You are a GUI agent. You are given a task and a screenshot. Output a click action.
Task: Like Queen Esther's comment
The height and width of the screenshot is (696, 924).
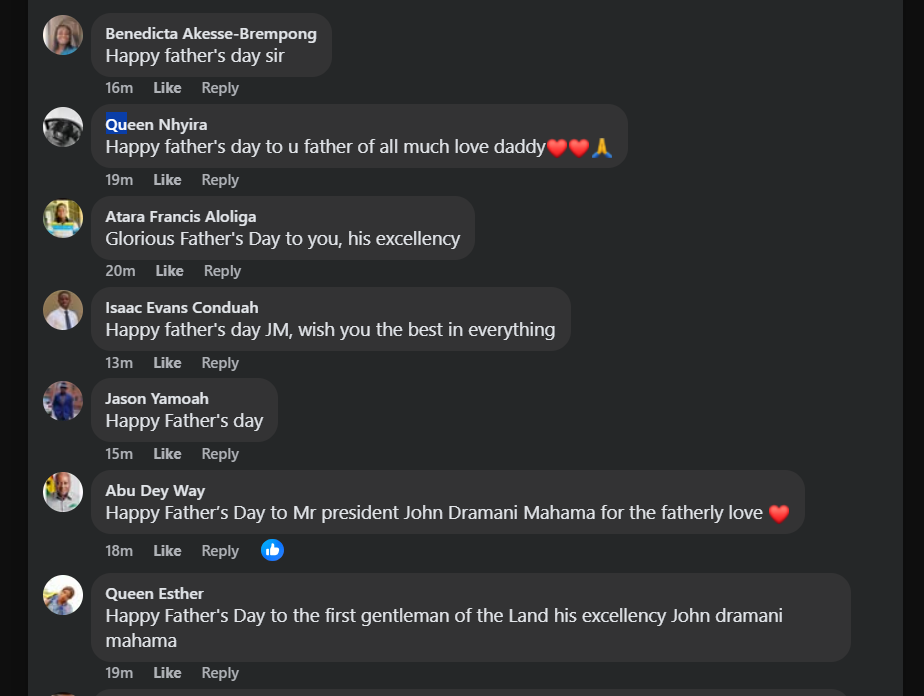[167, 673]
